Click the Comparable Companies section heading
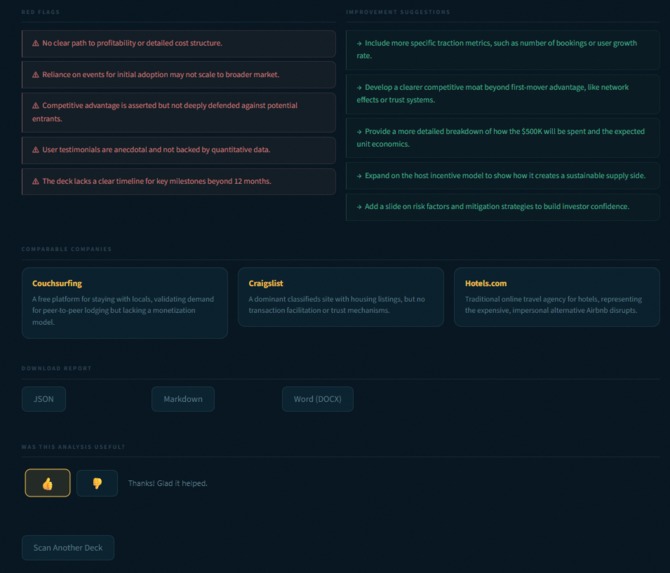Image resolution: width=670 pixels, height=573 pixels. [66, 249]
